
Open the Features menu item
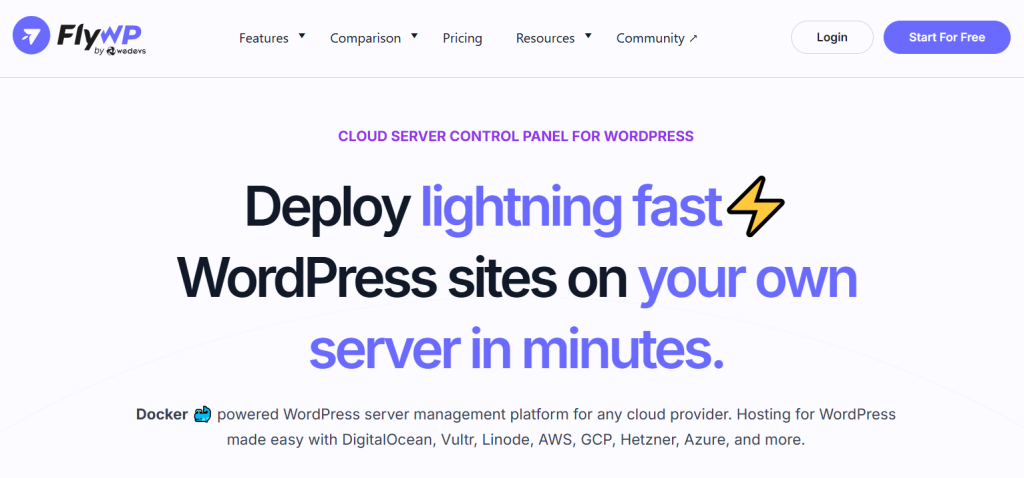(264, 38)
